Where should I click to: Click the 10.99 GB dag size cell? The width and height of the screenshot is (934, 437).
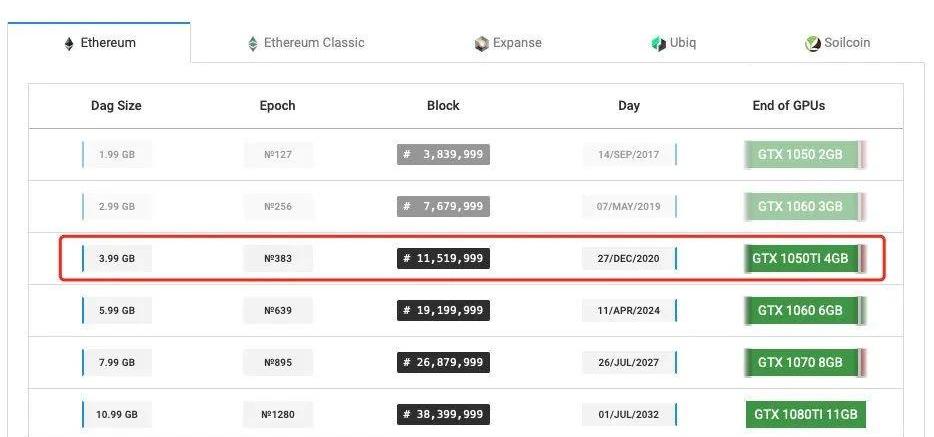[x=117, y=414]
